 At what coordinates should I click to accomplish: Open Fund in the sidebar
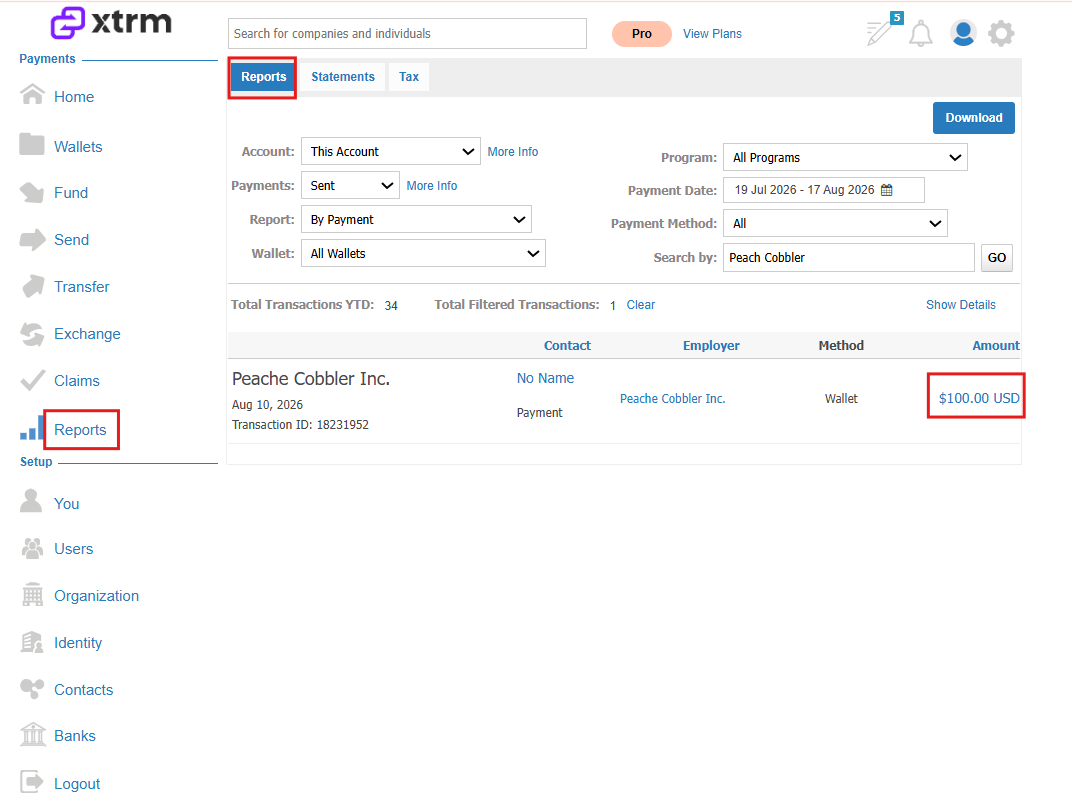[x=71, y=193]
